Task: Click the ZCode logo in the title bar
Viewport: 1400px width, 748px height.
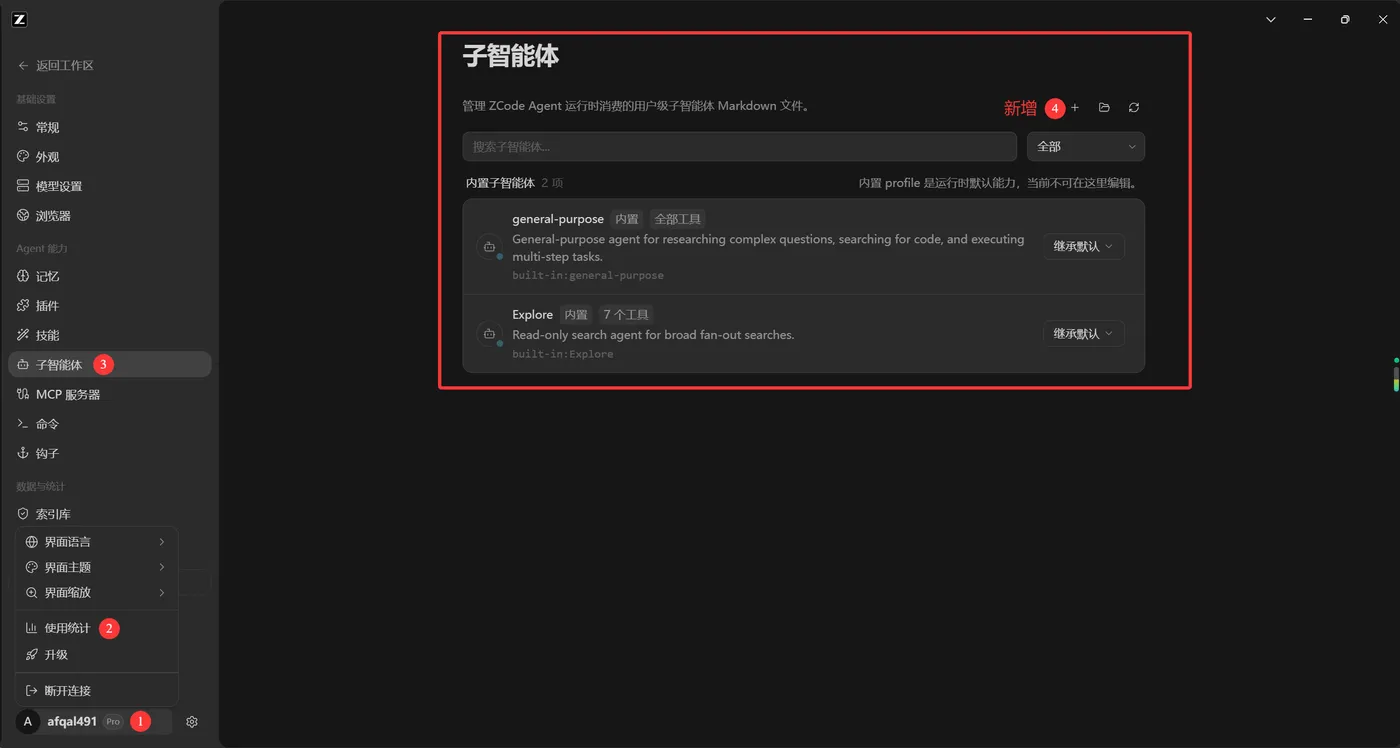Action: [20, 19]
